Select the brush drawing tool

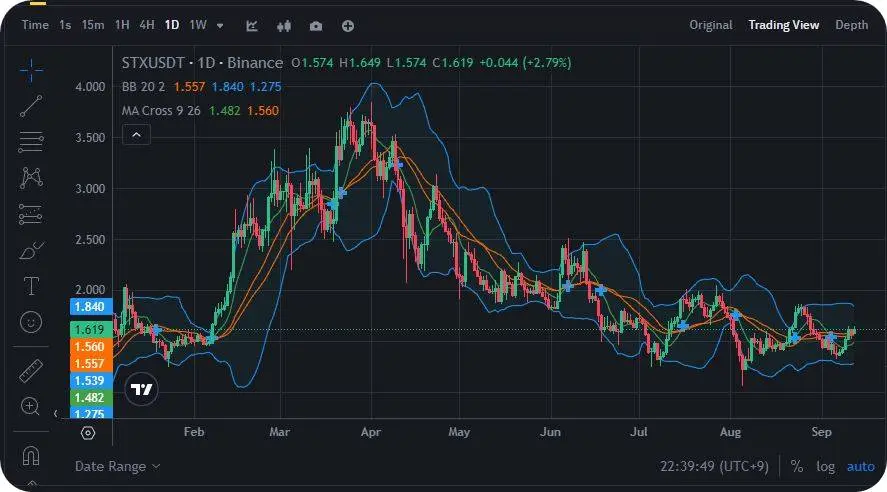[x=31, y=251]
